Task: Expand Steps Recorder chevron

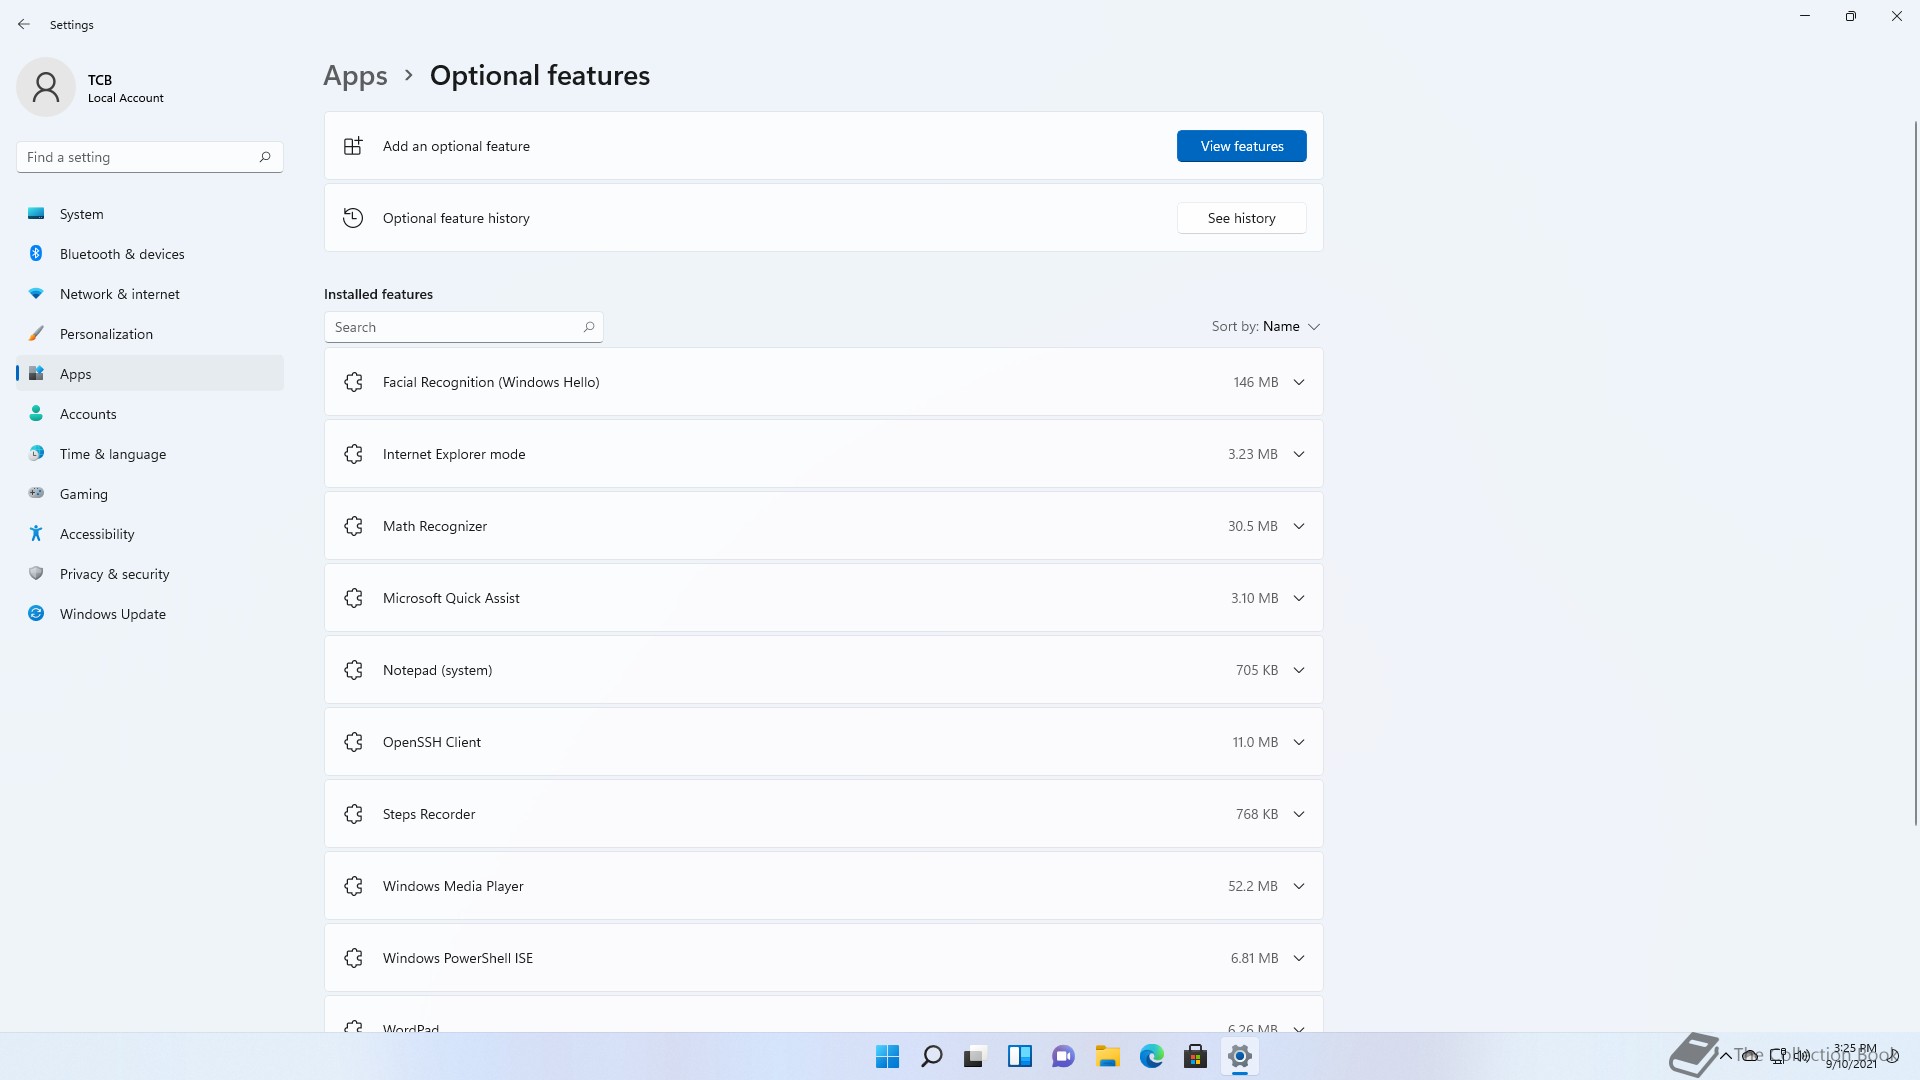Action: tap(1299, 814)
